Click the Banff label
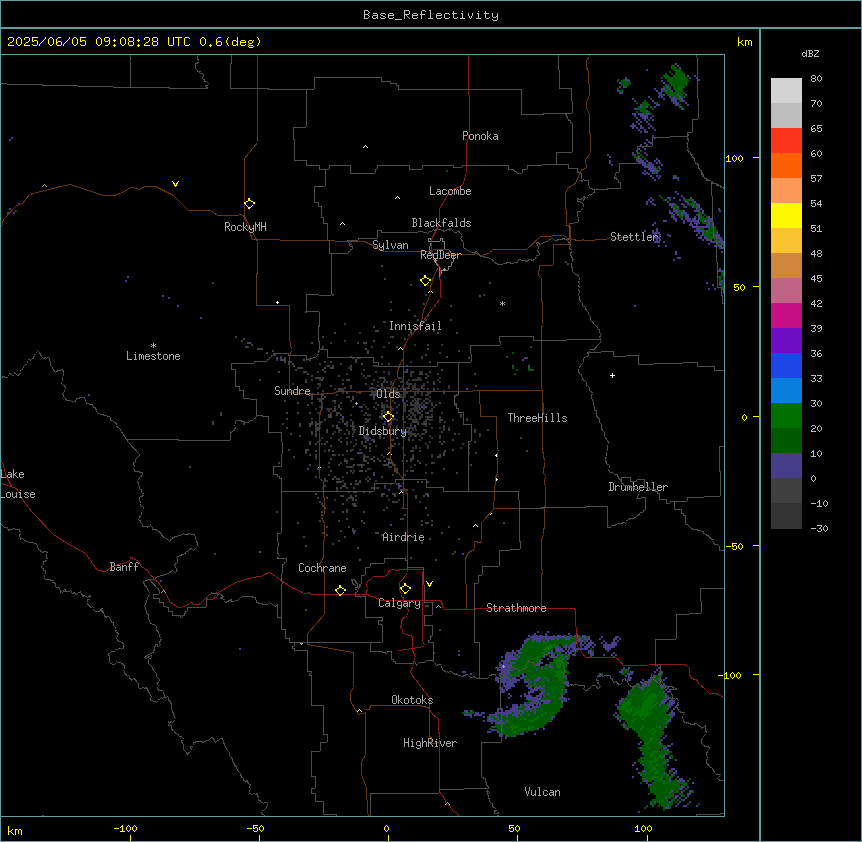The image size is (862, 842). (x=124, y=567)
